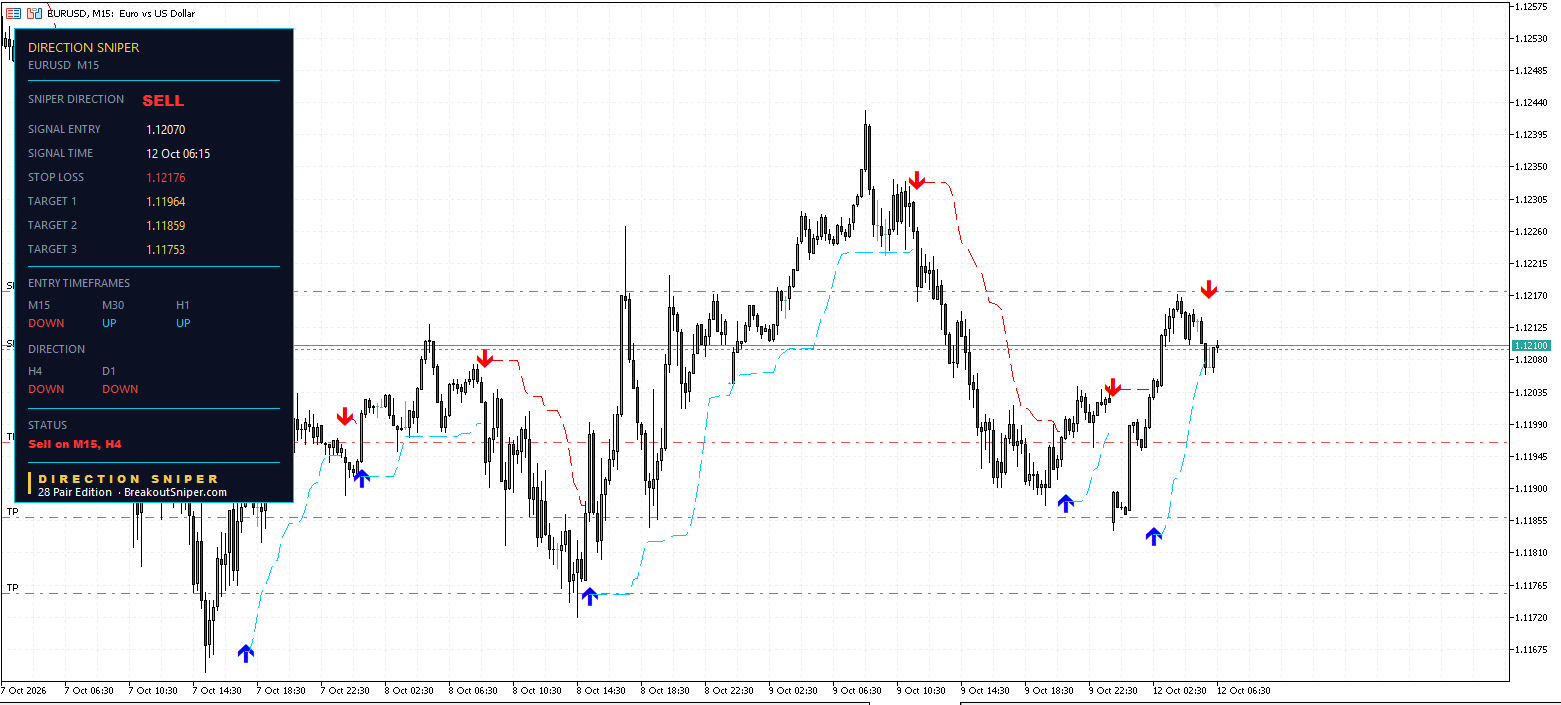The height and width of the screenshot is (705, 1561).
Task: Click the blue buy arrow at 12 Oct 02:30
Action: coord(1154,536)
